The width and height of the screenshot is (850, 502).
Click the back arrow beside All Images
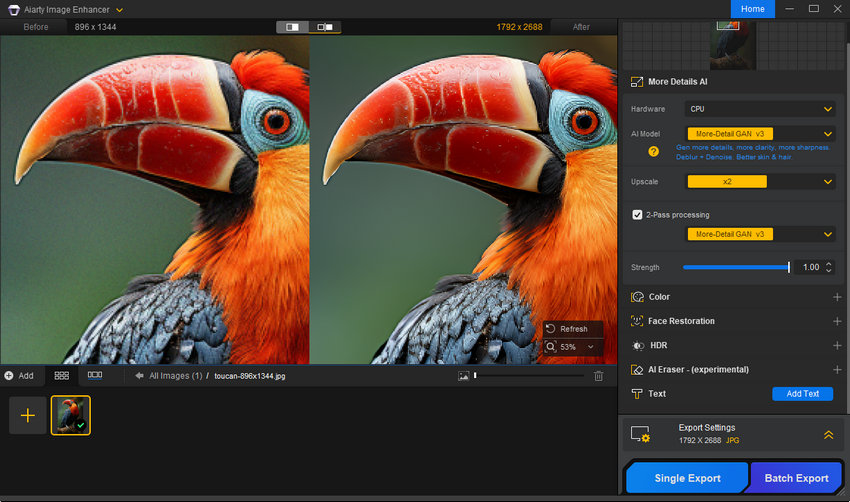(139, 376)
